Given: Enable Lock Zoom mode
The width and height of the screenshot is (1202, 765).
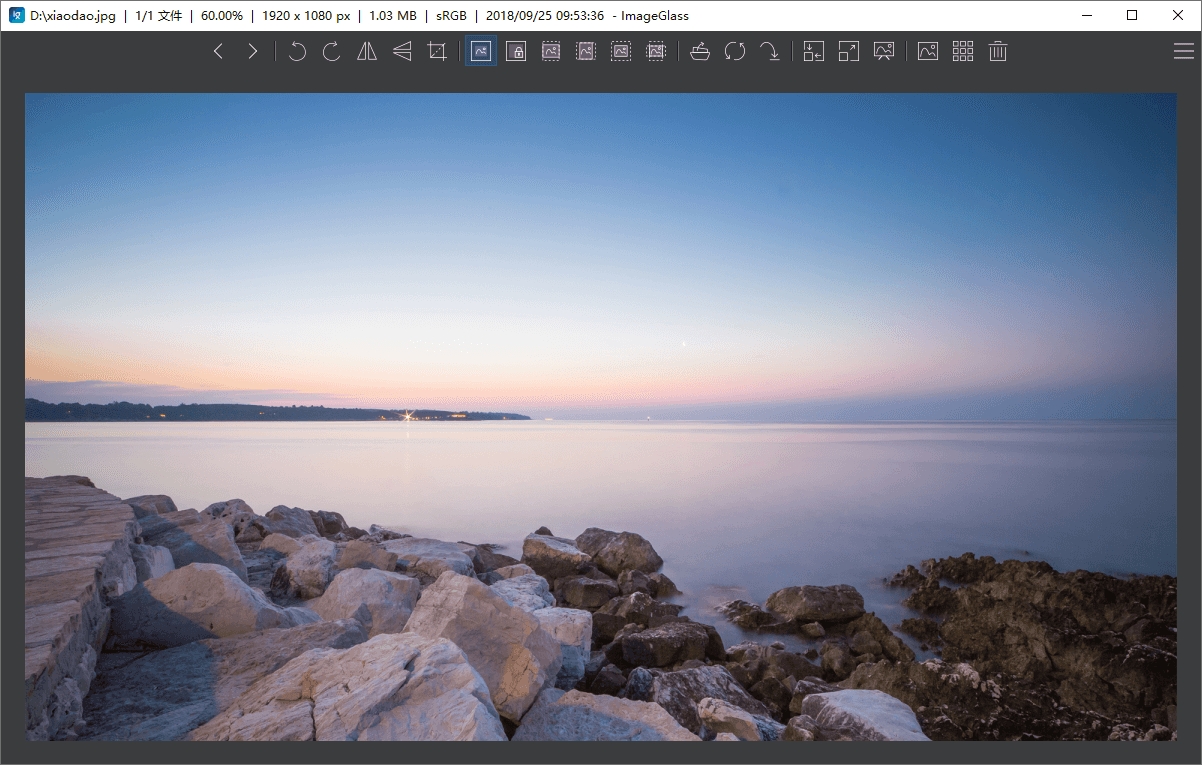Looking at the screenshot, I should tap(516, 51).
